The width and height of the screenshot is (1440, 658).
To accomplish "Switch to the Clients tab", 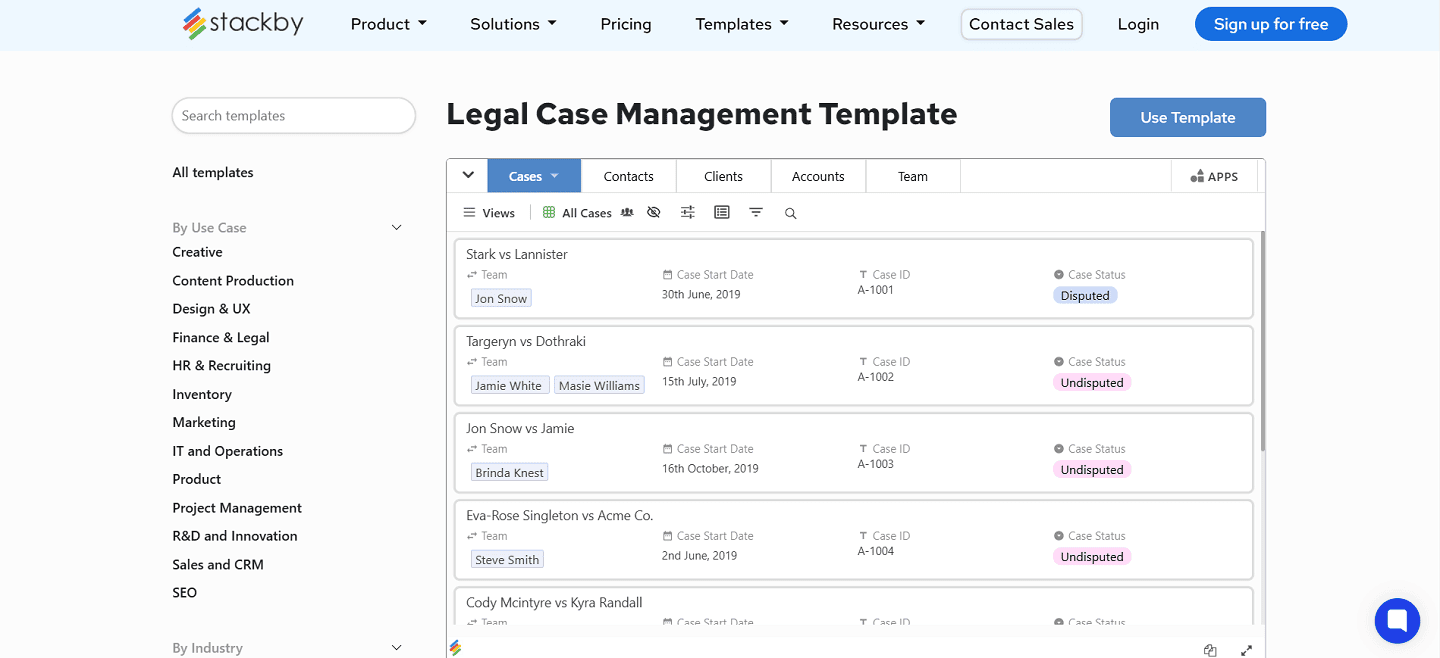I will pyautogui.click(x=723, y=176).
